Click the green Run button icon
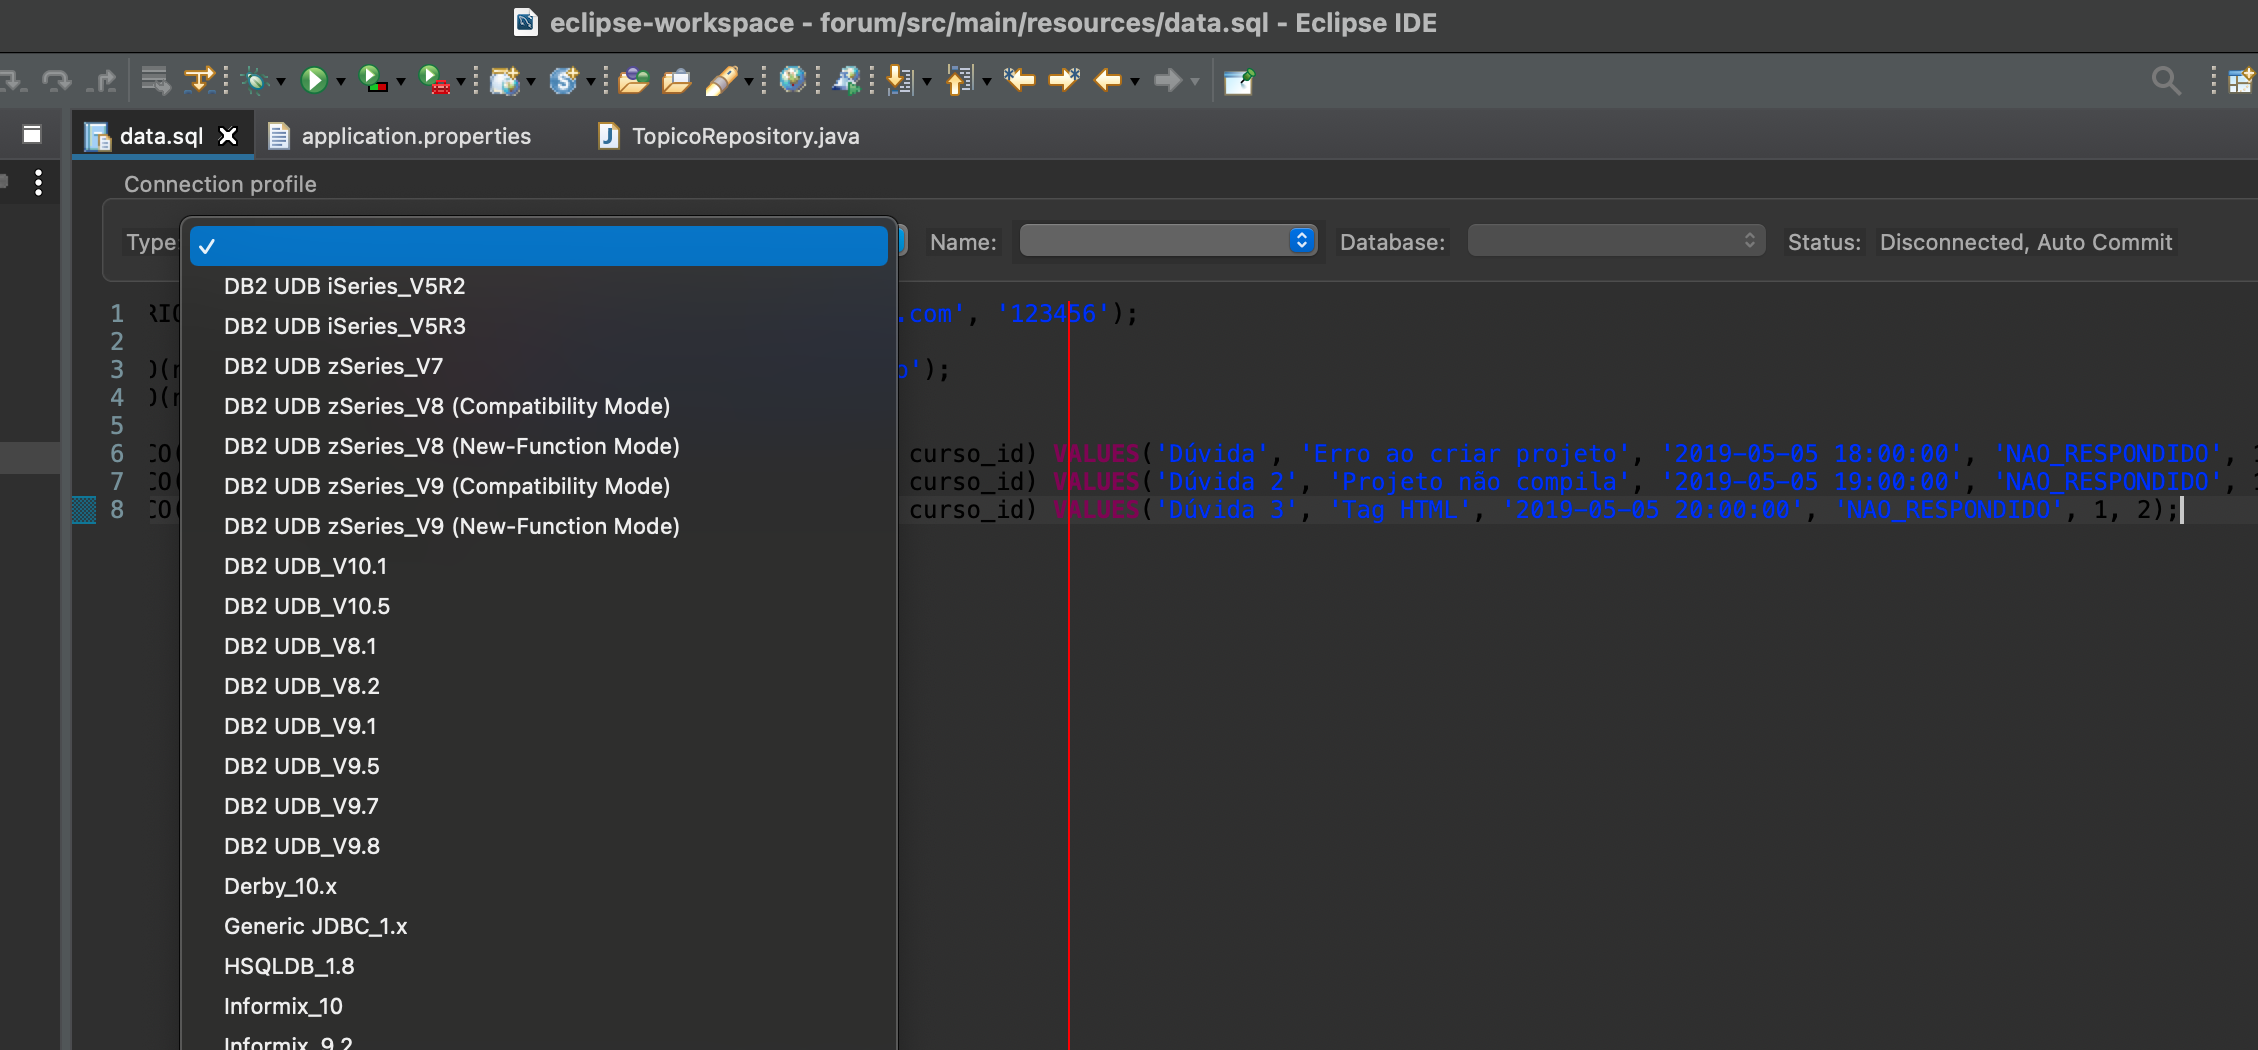2258x1050 pixels. pyautogui.click(x=314, y=80)
